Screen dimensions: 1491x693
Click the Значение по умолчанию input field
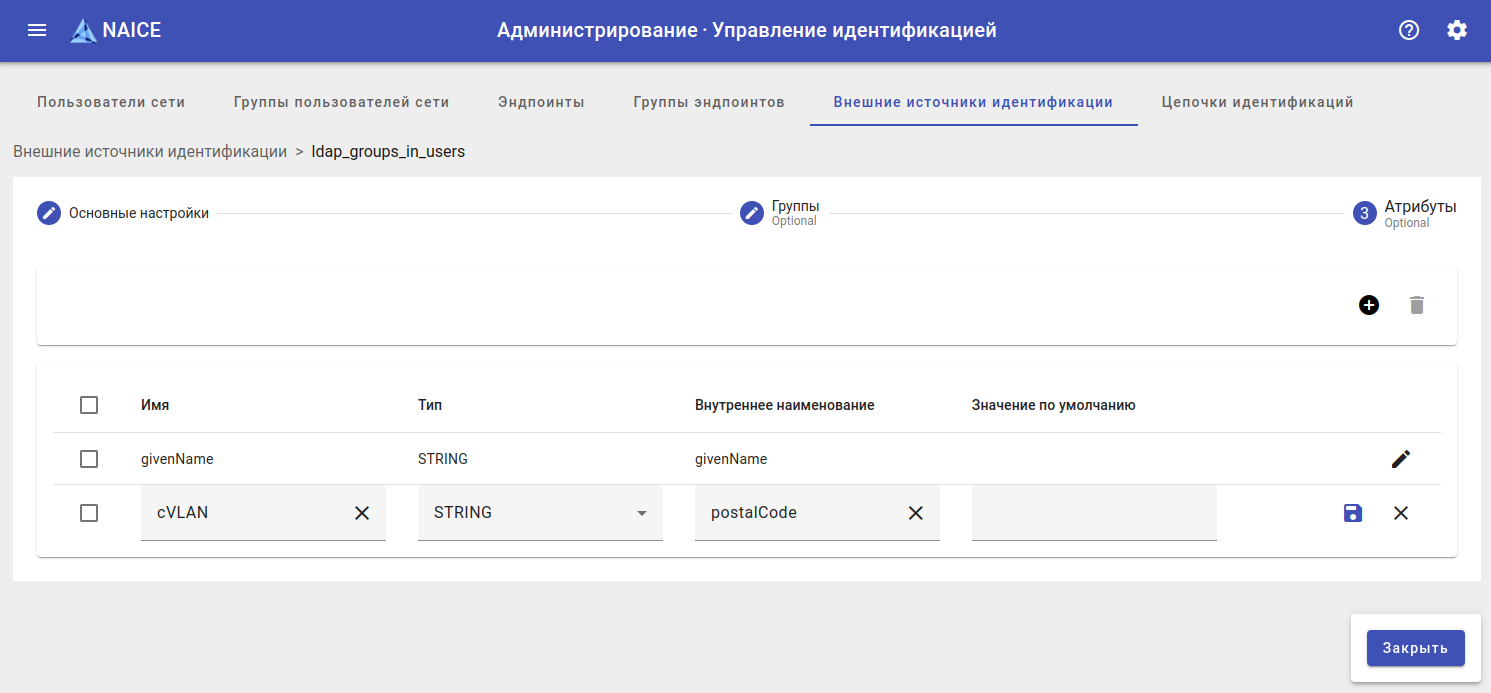click(x=1094, y=513)
